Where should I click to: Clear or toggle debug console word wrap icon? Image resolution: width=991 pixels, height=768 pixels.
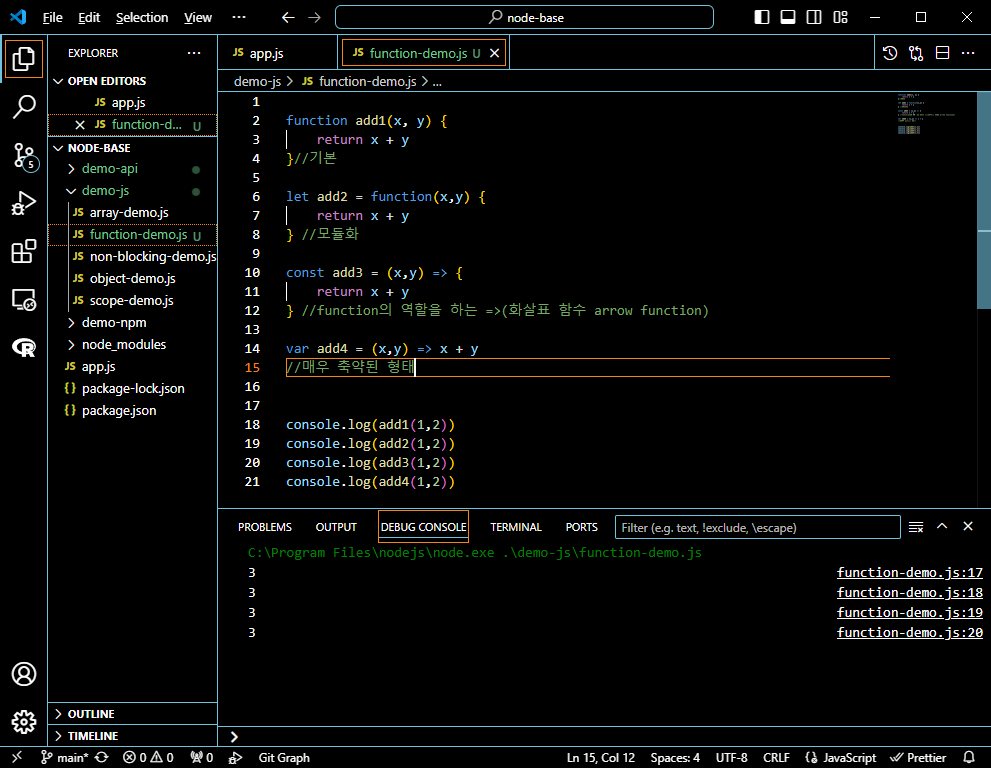[x=916, y=527]
